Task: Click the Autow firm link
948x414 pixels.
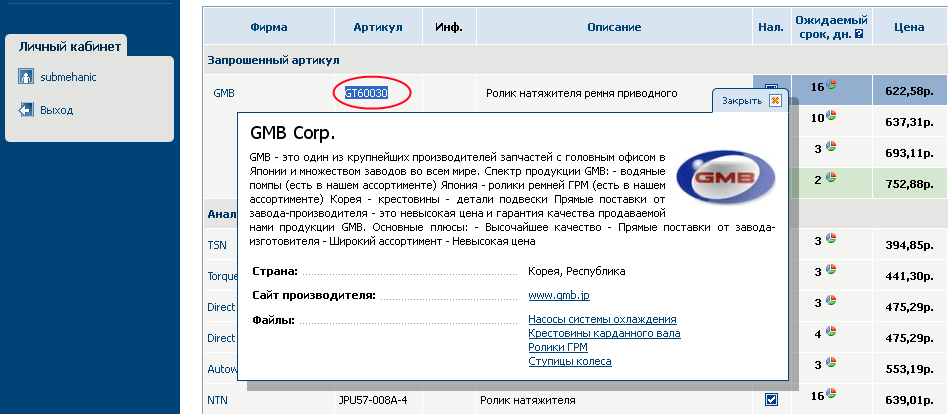Action: coord(222,369)
